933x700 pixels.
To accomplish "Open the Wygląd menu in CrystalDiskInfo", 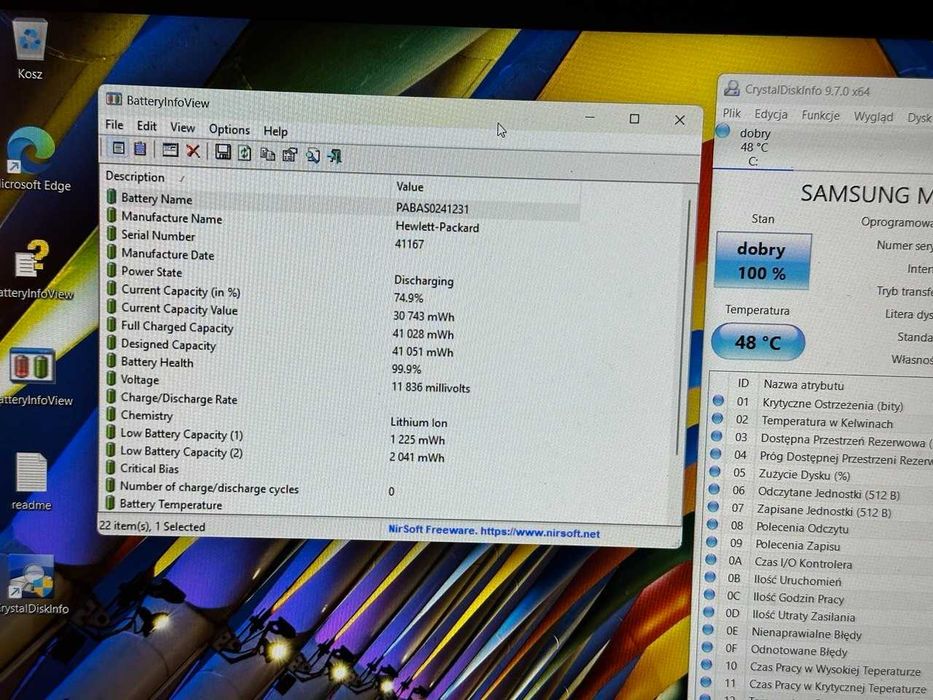I will click(873, 117).
